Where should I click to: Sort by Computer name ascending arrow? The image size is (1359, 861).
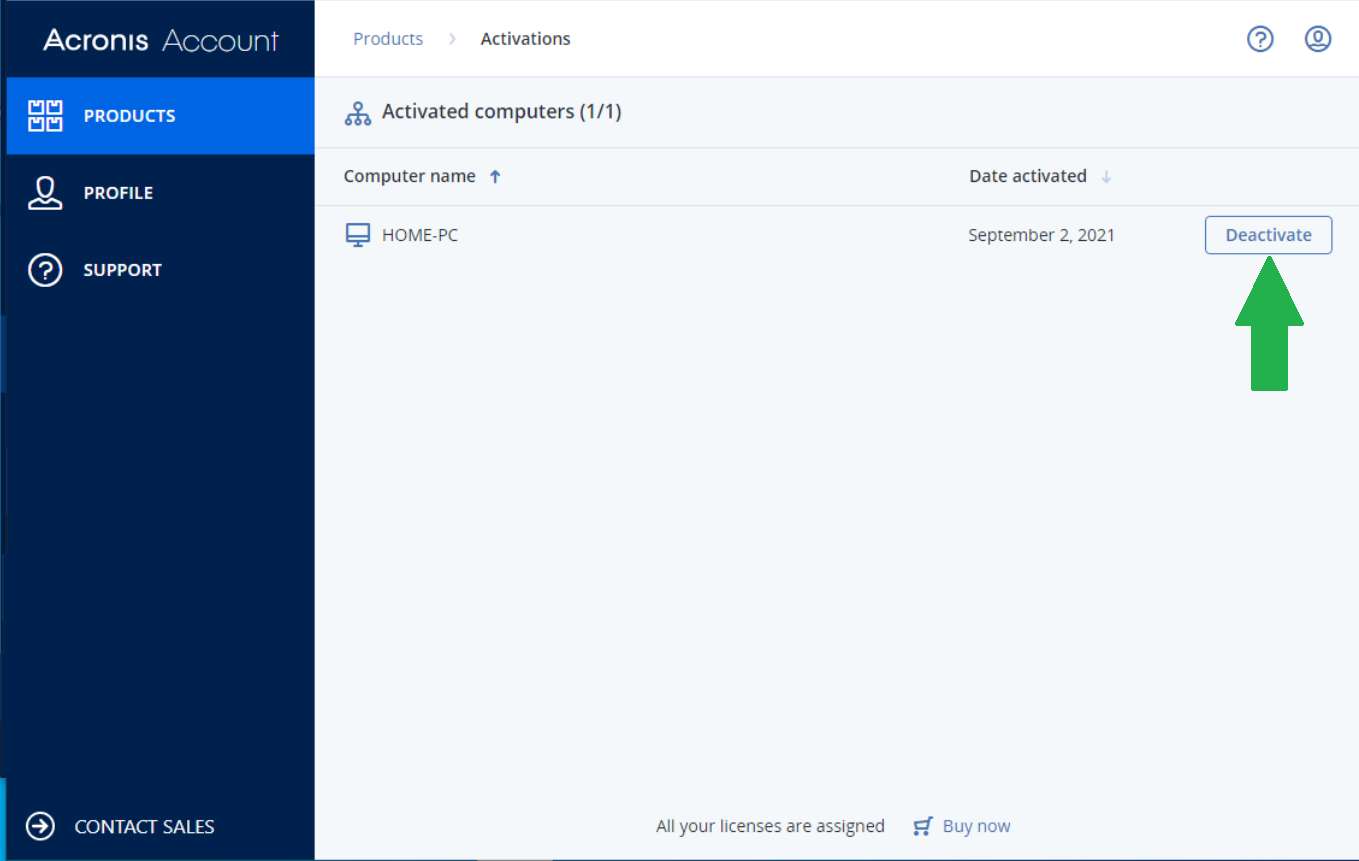click(495, 177)
